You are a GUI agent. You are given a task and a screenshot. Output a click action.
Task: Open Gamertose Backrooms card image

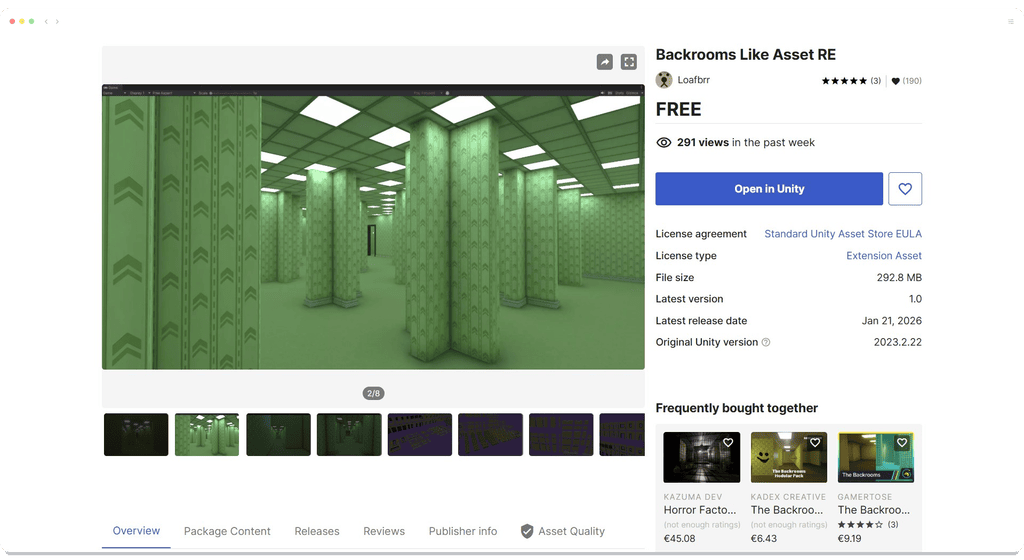(x=876, y=457)
